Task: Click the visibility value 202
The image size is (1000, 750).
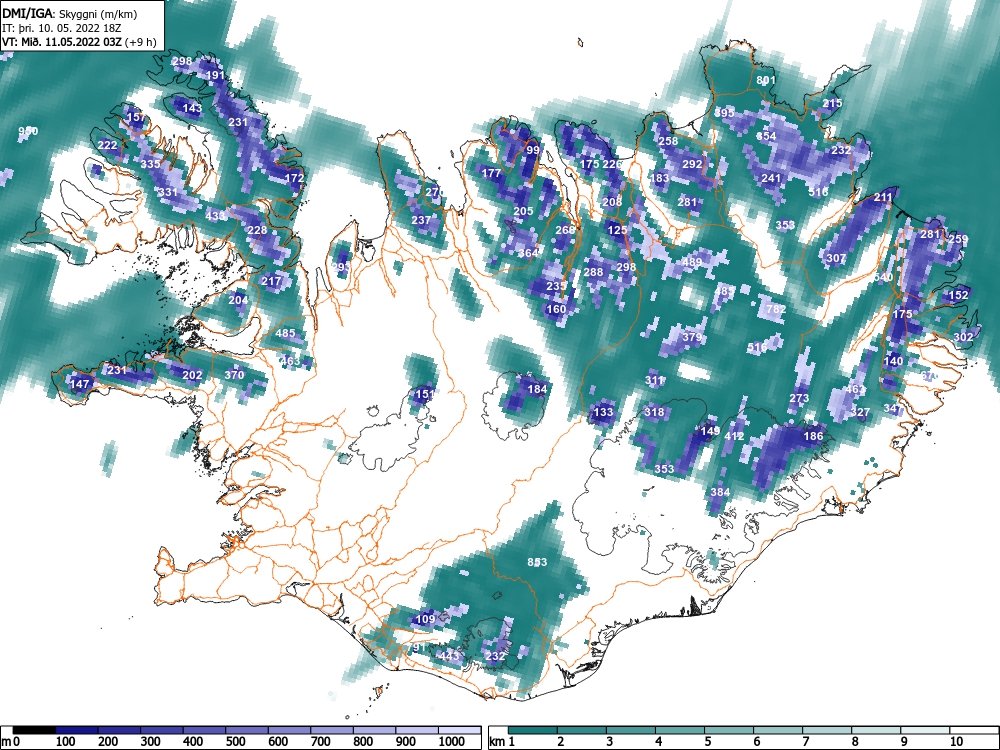Action: [192, 376]
